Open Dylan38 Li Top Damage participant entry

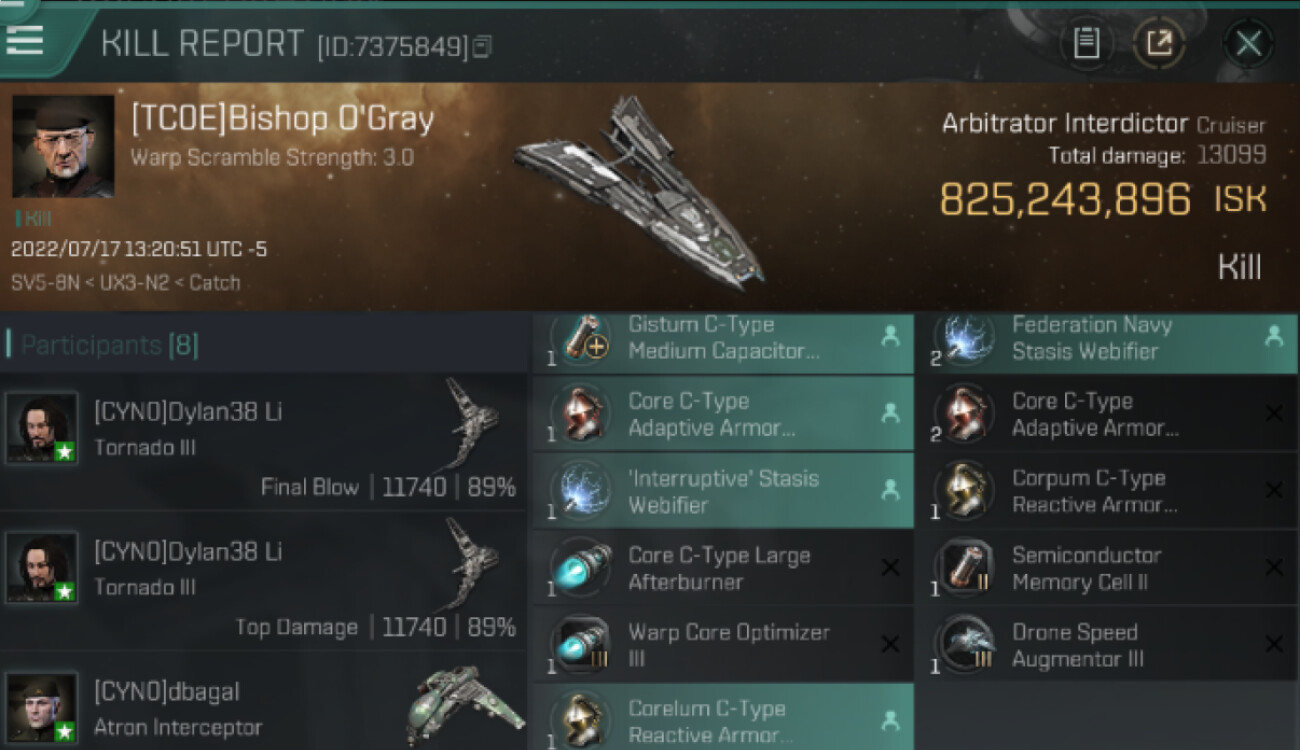(263, 582)
